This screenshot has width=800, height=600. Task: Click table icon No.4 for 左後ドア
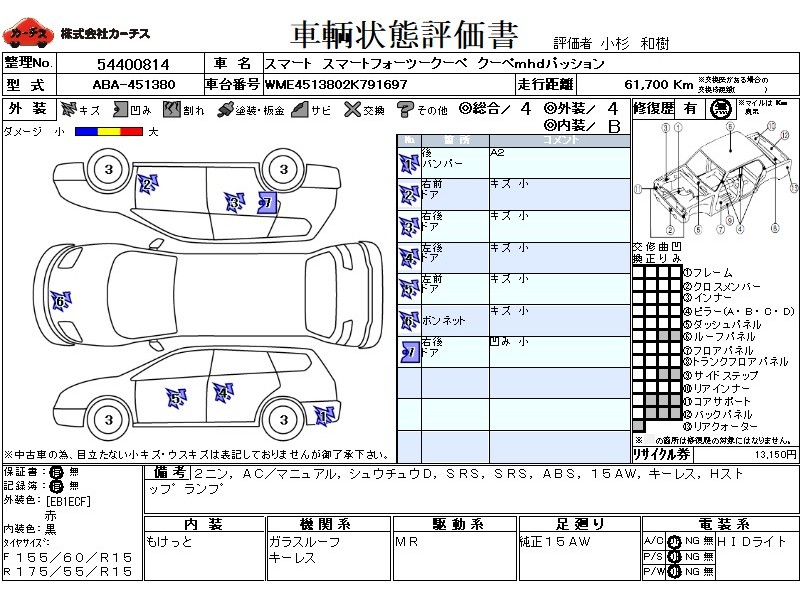point(409,258)
